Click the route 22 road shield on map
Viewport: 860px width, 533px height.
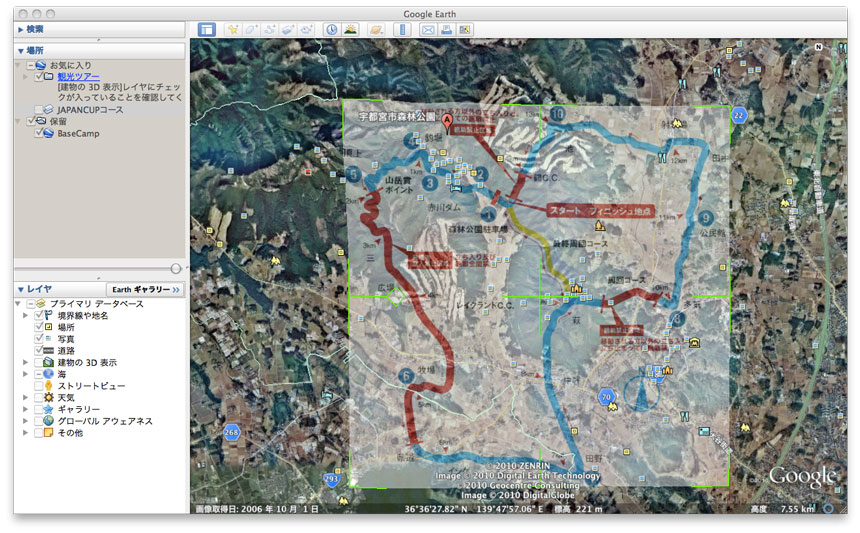pyautogui.click(x=739, y=115)
